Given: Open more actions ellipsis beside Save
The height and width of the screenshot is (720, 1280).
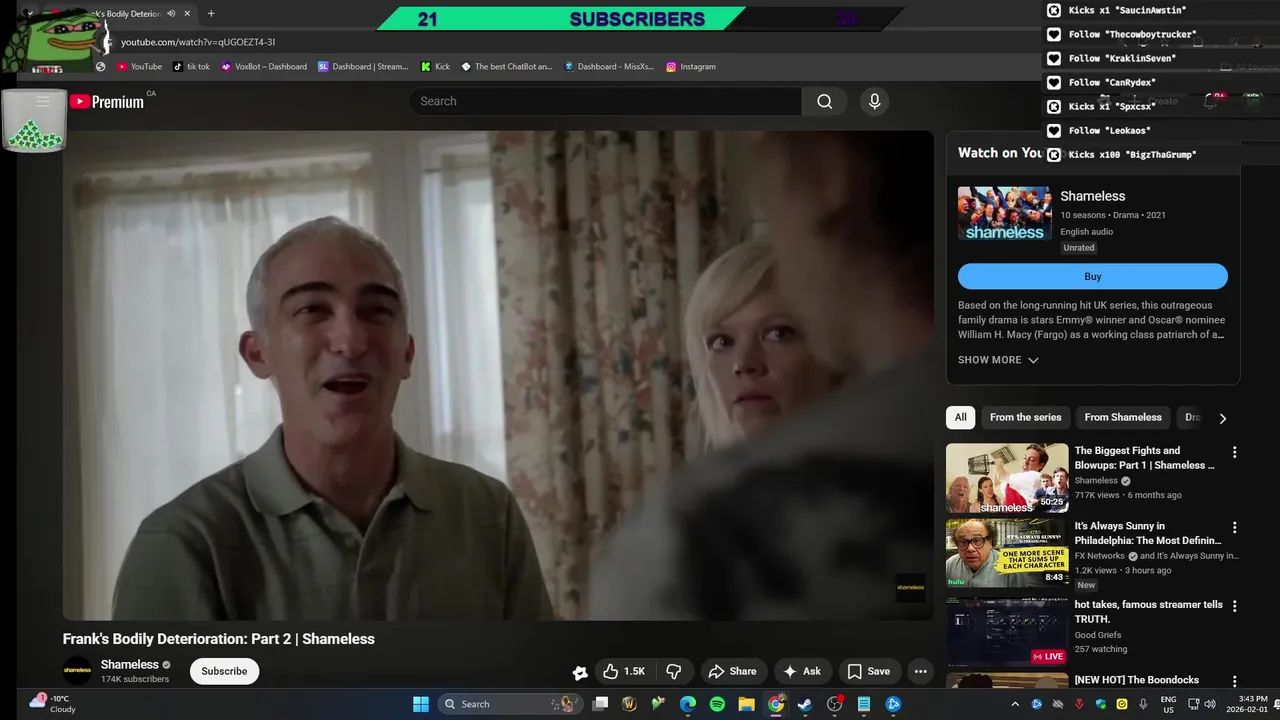Looking at the screenshot, I should click(x=920, y=671).
